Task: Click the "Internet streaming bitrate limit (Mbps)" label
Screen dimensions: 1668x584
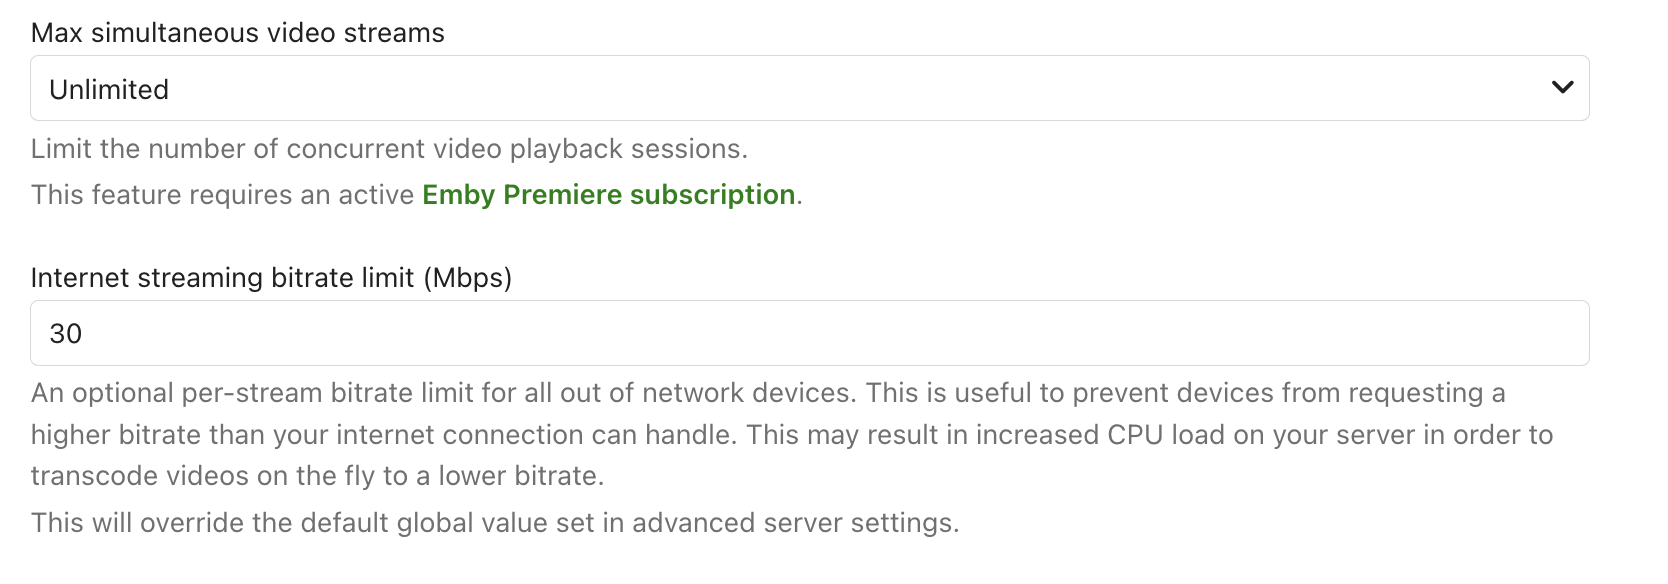Action: point(271,278)
